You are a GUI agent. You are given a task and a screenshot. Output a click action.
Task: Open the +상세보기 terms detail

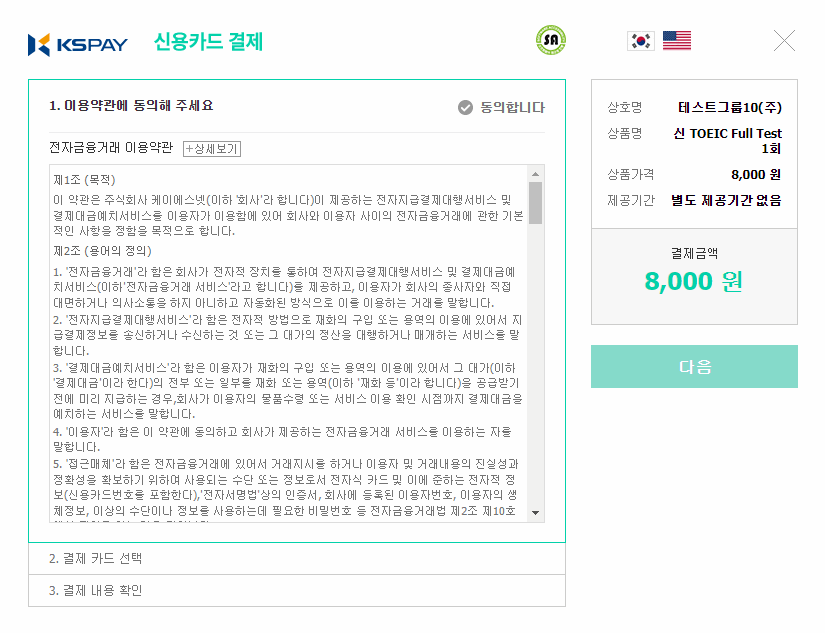click(x=212, y=149)
